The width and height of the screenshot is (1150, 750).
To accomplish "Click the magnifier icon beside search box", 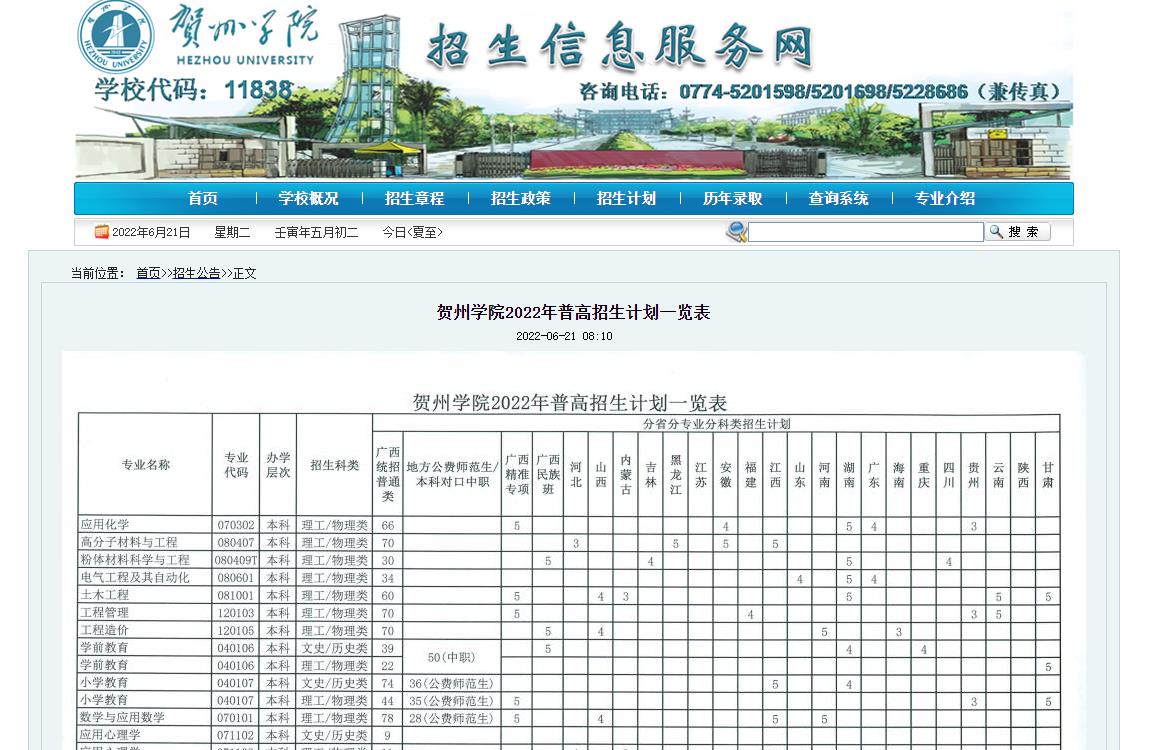I will click(x=736, y=232).
